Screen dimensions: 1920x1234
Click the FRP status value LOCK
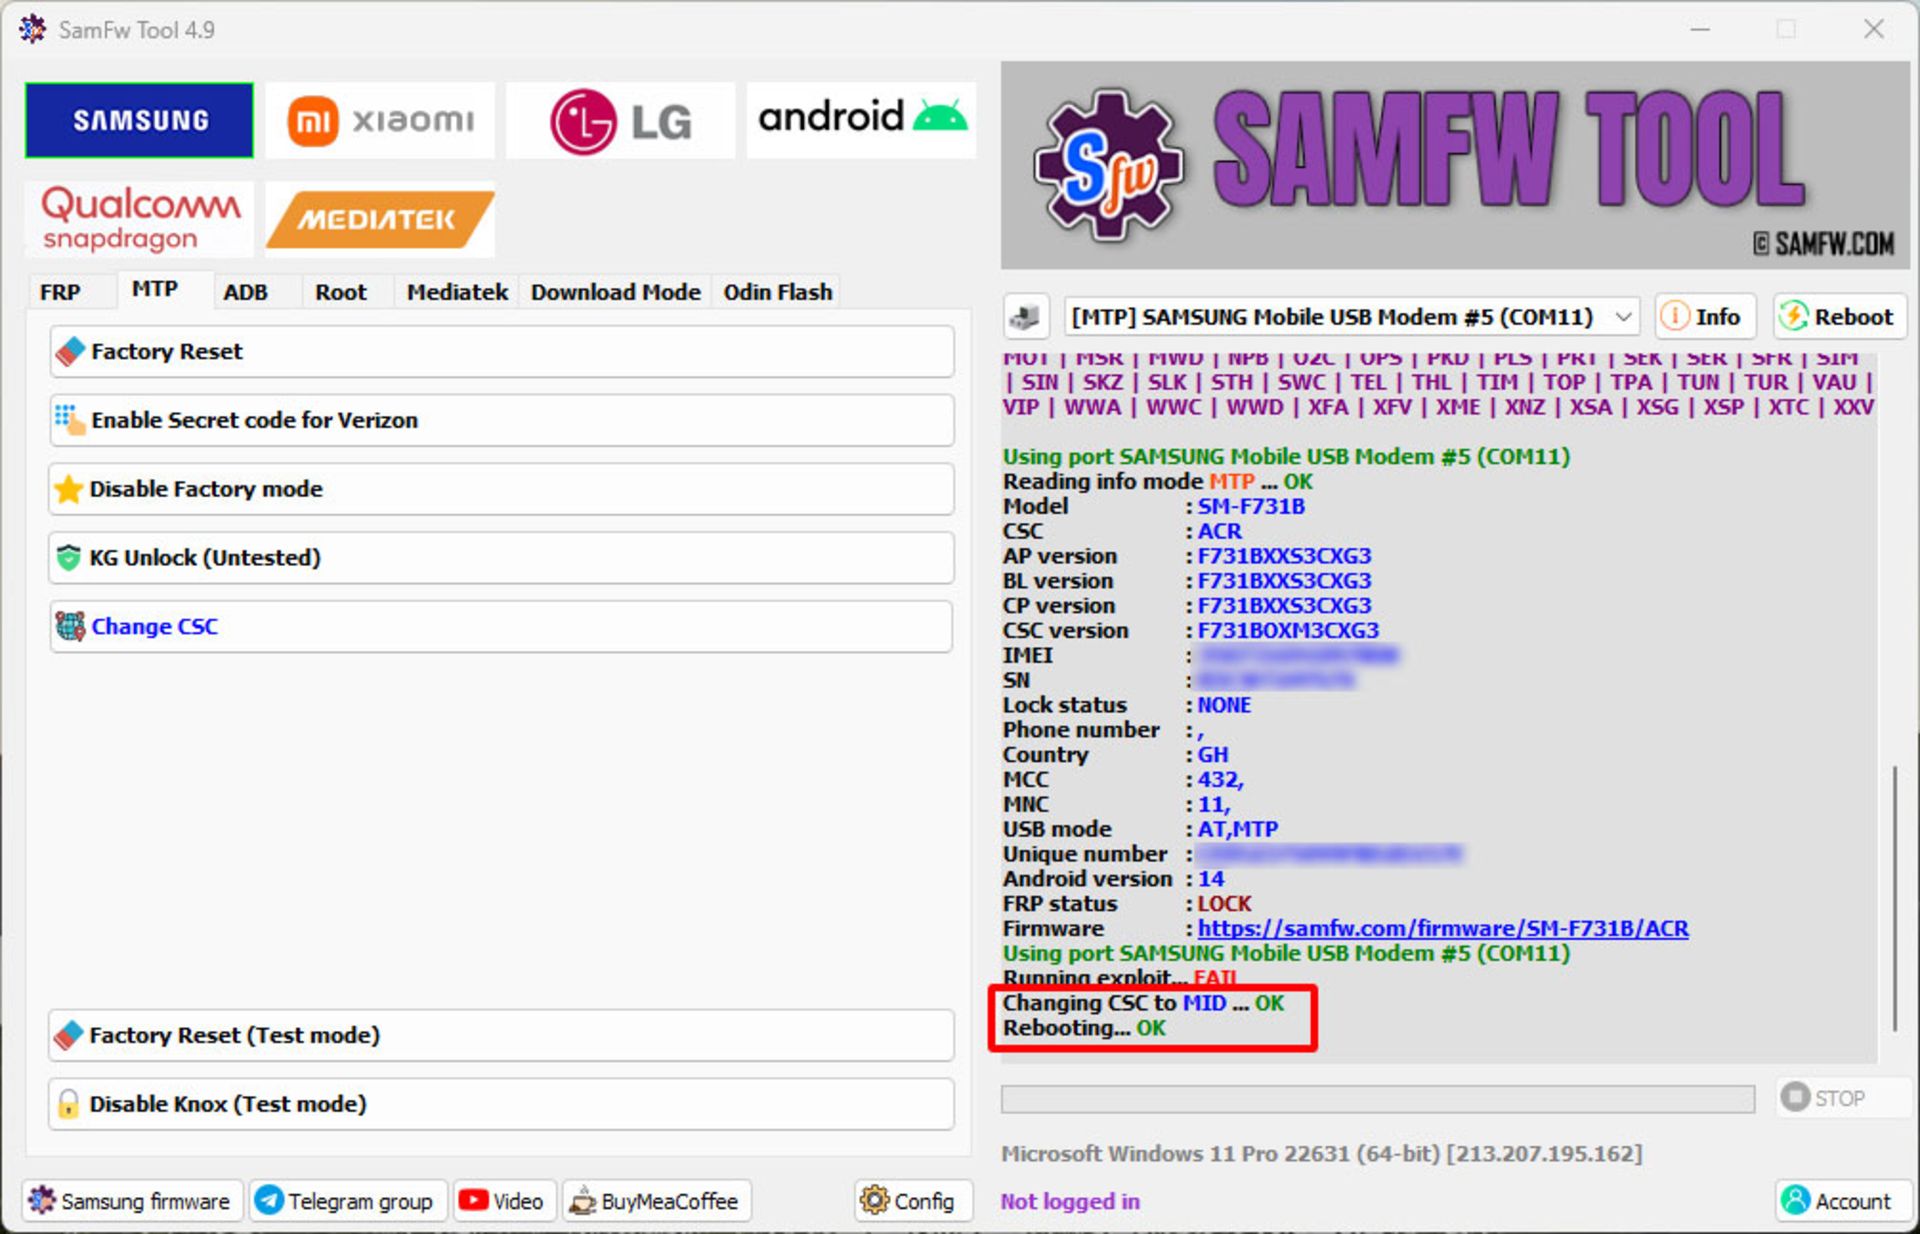(1224, 904)
